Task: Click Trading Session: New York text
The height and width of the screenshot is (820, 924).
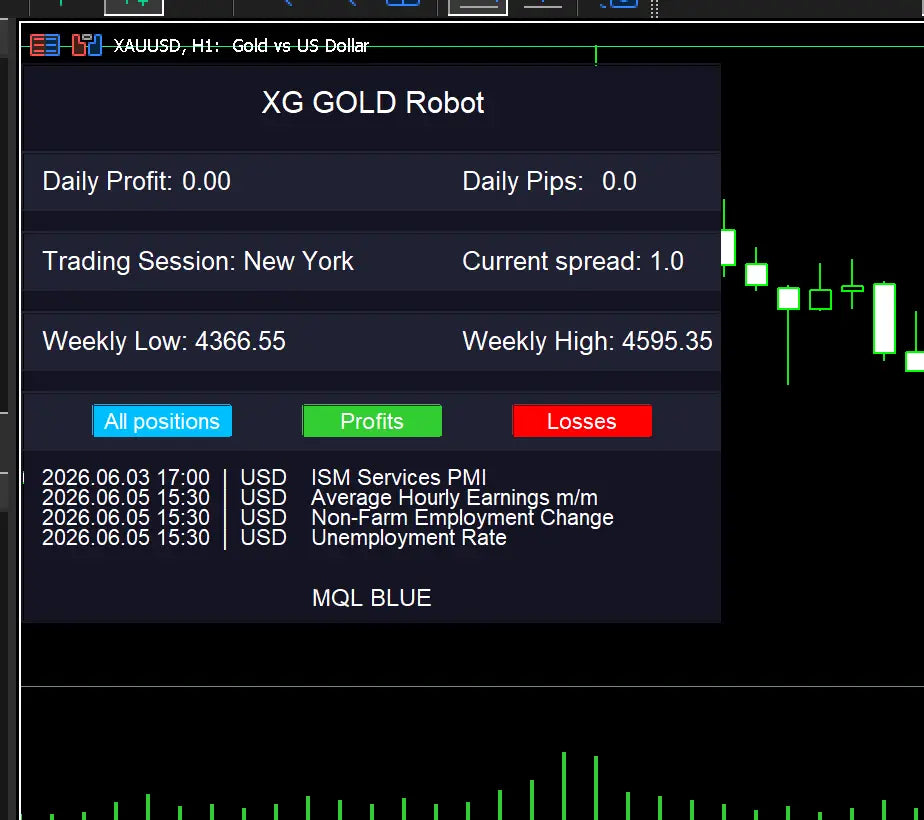Action: [x=198, y=262]
